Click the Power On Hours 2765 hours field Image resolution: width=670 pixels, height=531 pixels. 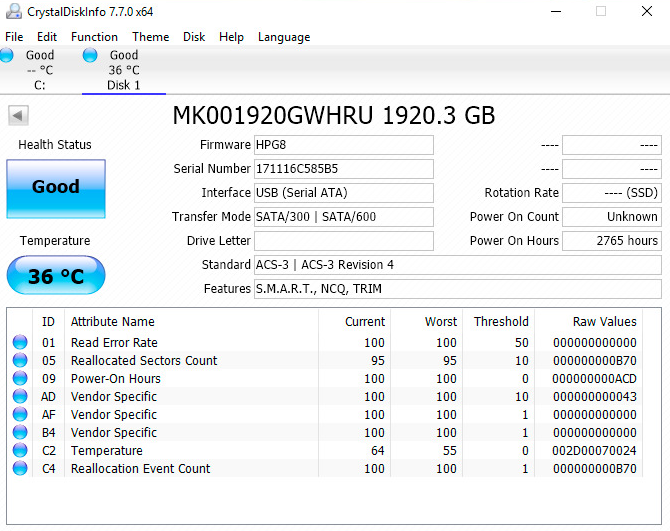pyautogui.click(x=612, y=241)
